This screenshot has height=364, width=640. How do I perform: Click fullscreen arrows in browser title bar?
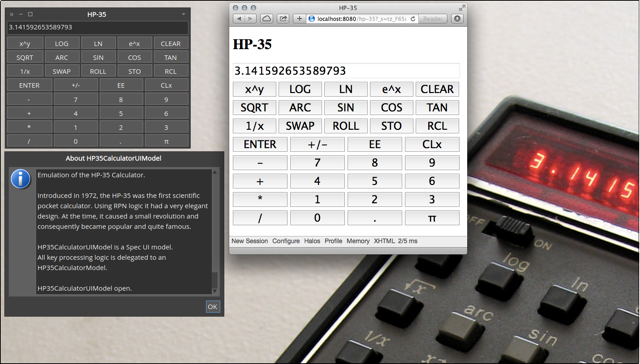tap(462, 8)
